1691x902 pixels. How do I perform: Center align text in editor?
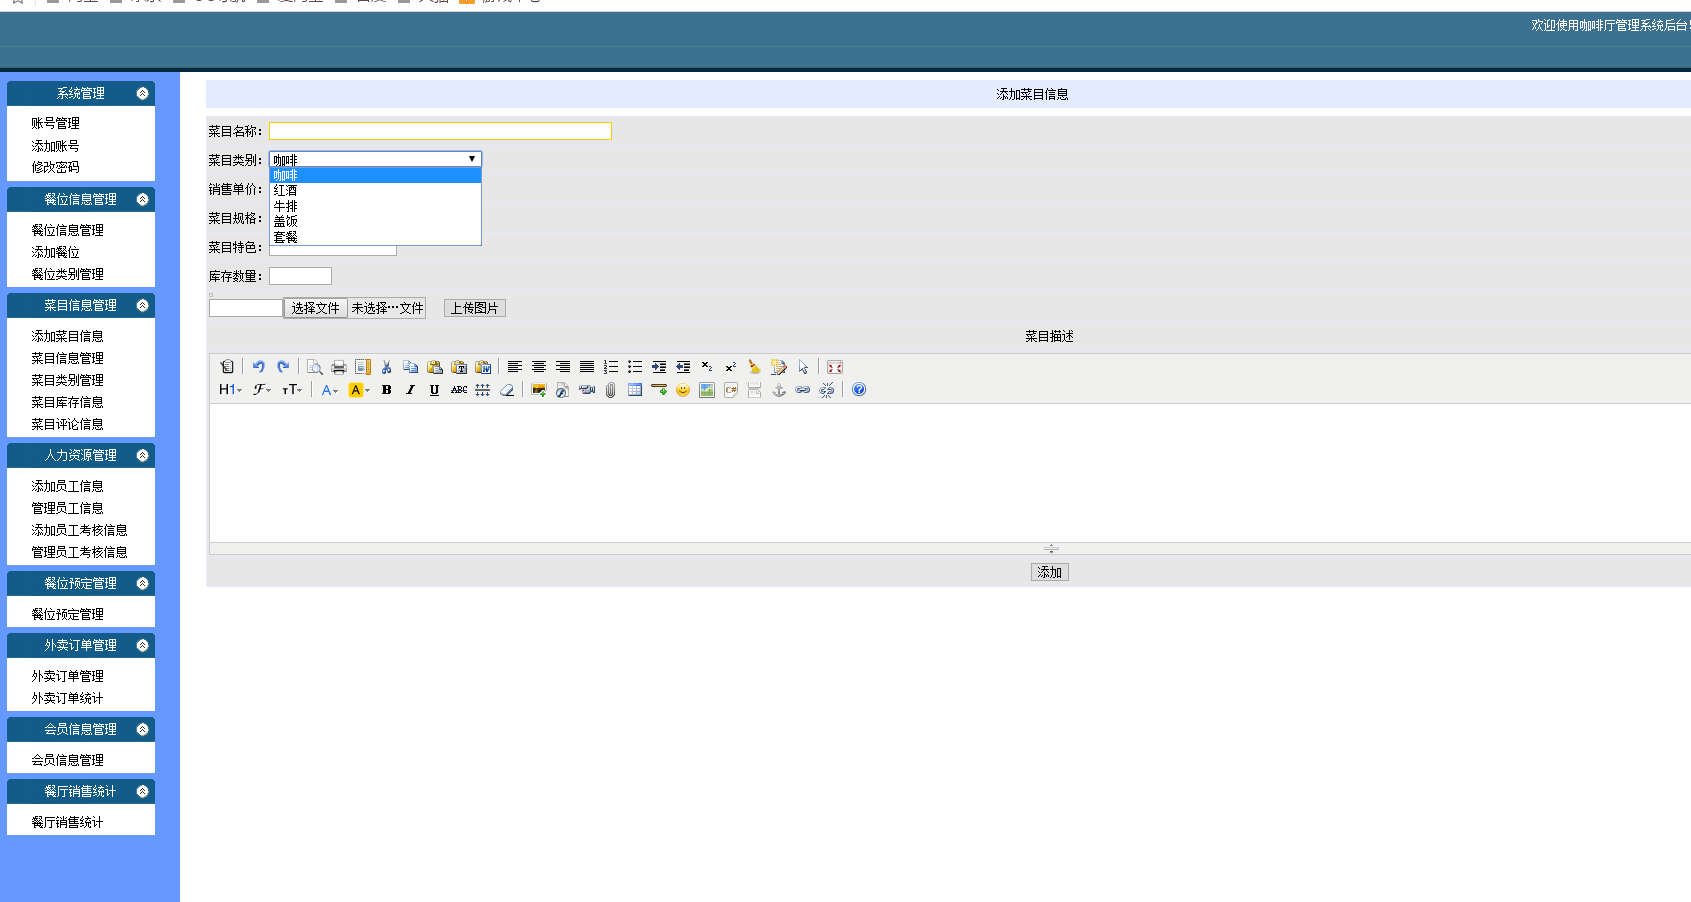[539, 367]
